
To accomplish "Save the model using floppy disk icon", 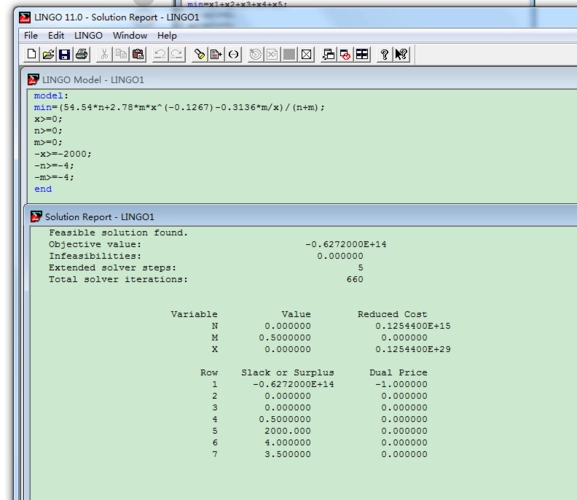I will (x=65, y=54).
